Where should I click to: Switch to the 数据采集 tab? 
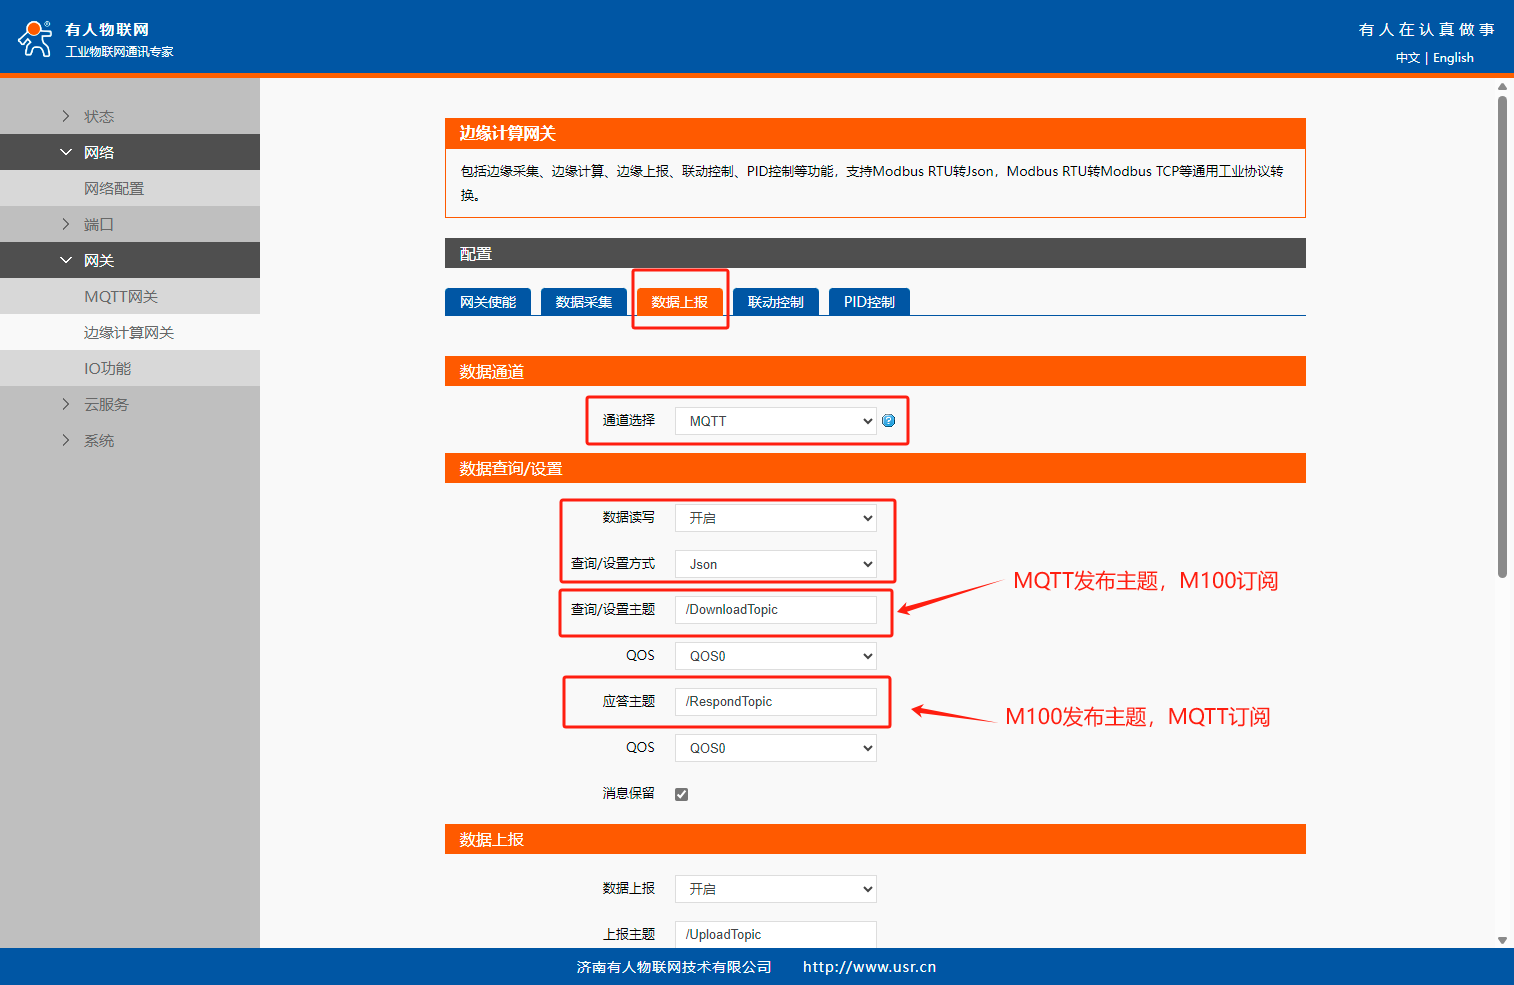(x=583, y=302)
